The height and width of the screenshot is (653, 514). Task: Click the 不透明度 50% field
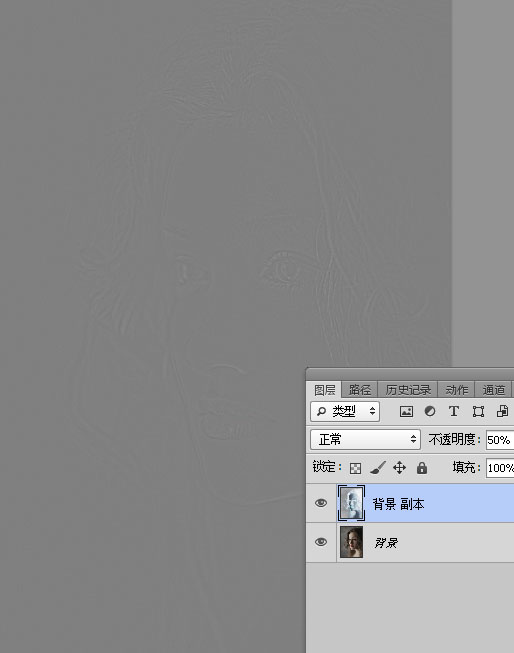(500, 440)
